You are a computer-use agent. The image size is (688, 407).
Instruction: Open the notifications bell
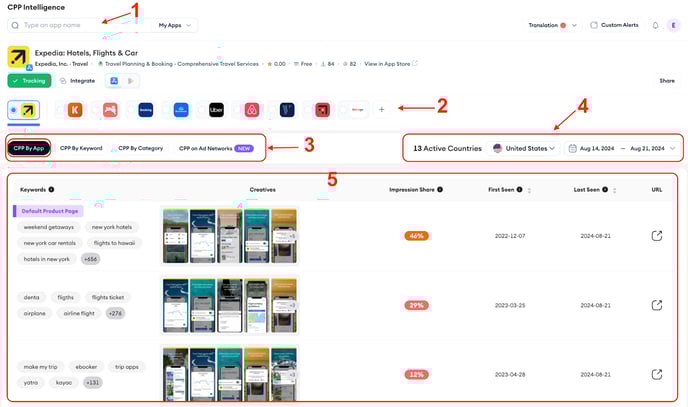tap(655, 25)
